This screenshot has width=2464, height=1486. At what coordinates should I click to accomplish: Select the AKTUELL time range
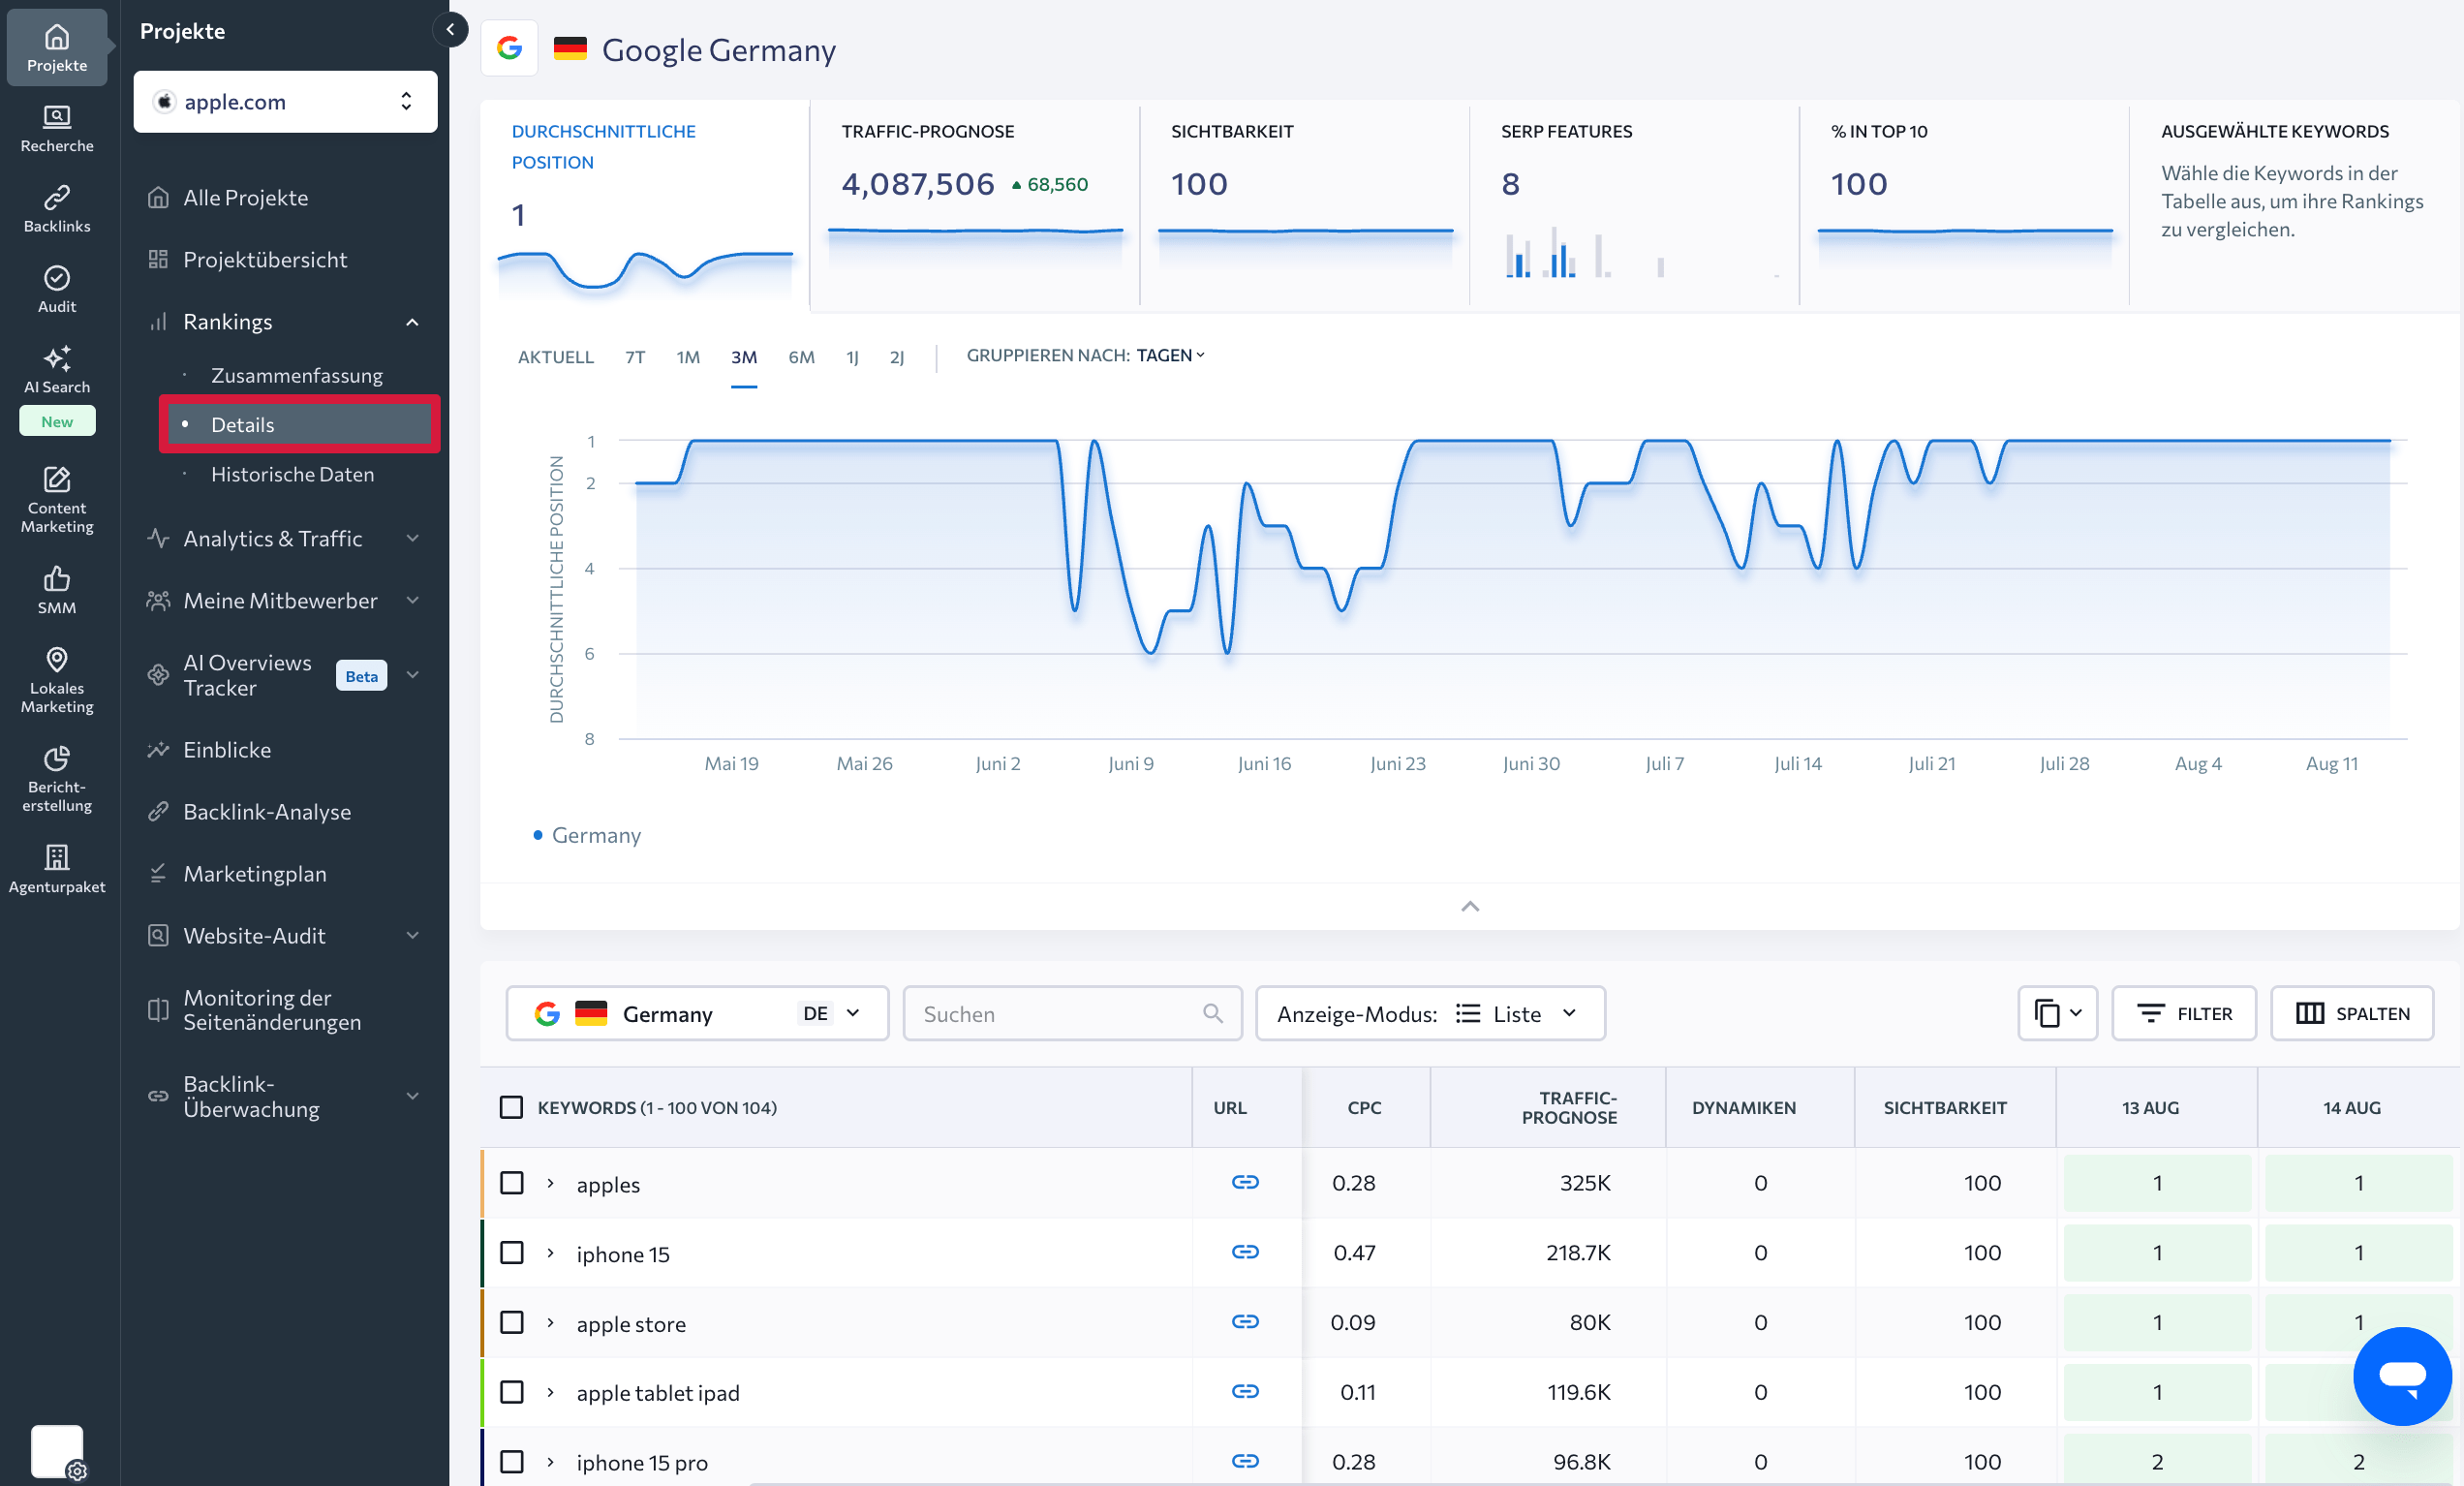(555, 357)
